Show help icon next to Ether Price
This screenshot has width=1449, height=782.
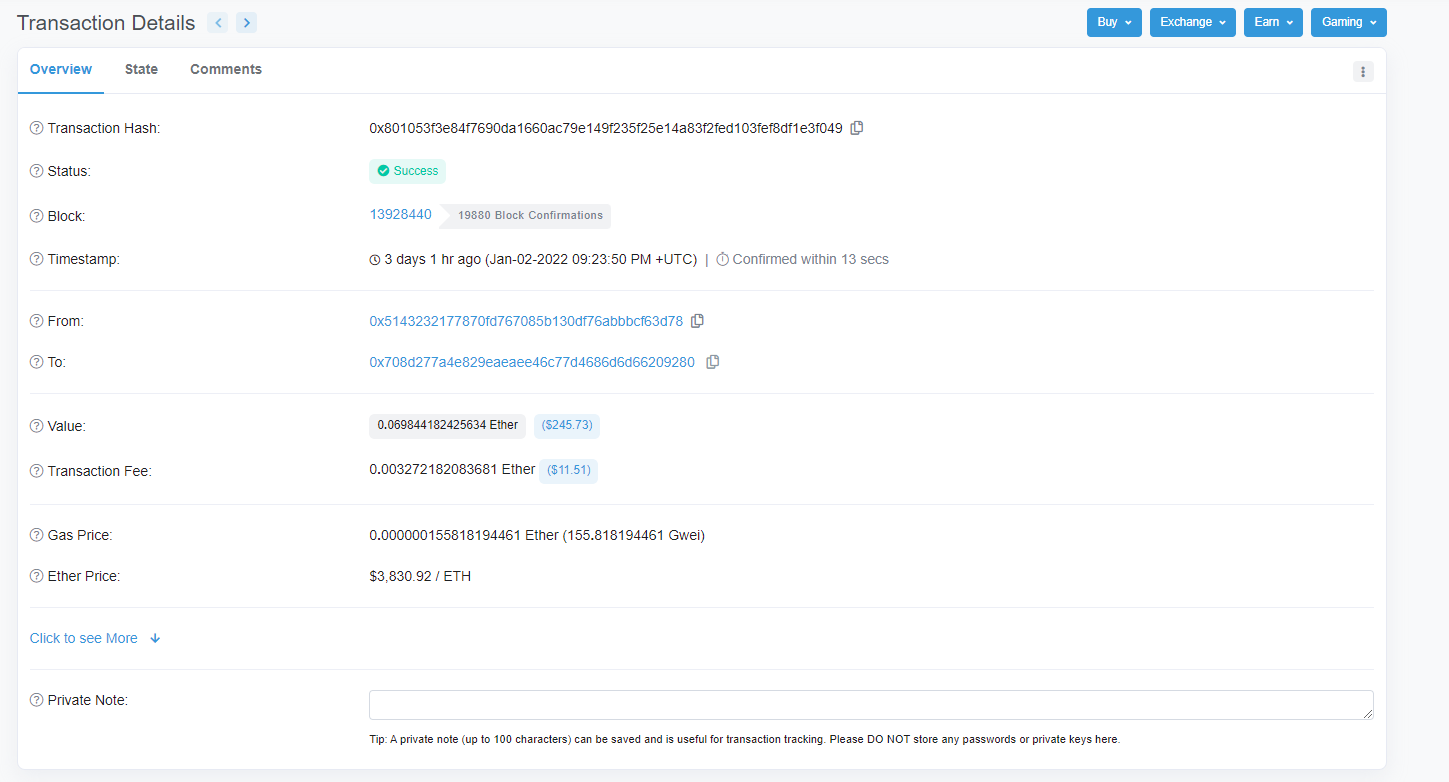(37, 576)
